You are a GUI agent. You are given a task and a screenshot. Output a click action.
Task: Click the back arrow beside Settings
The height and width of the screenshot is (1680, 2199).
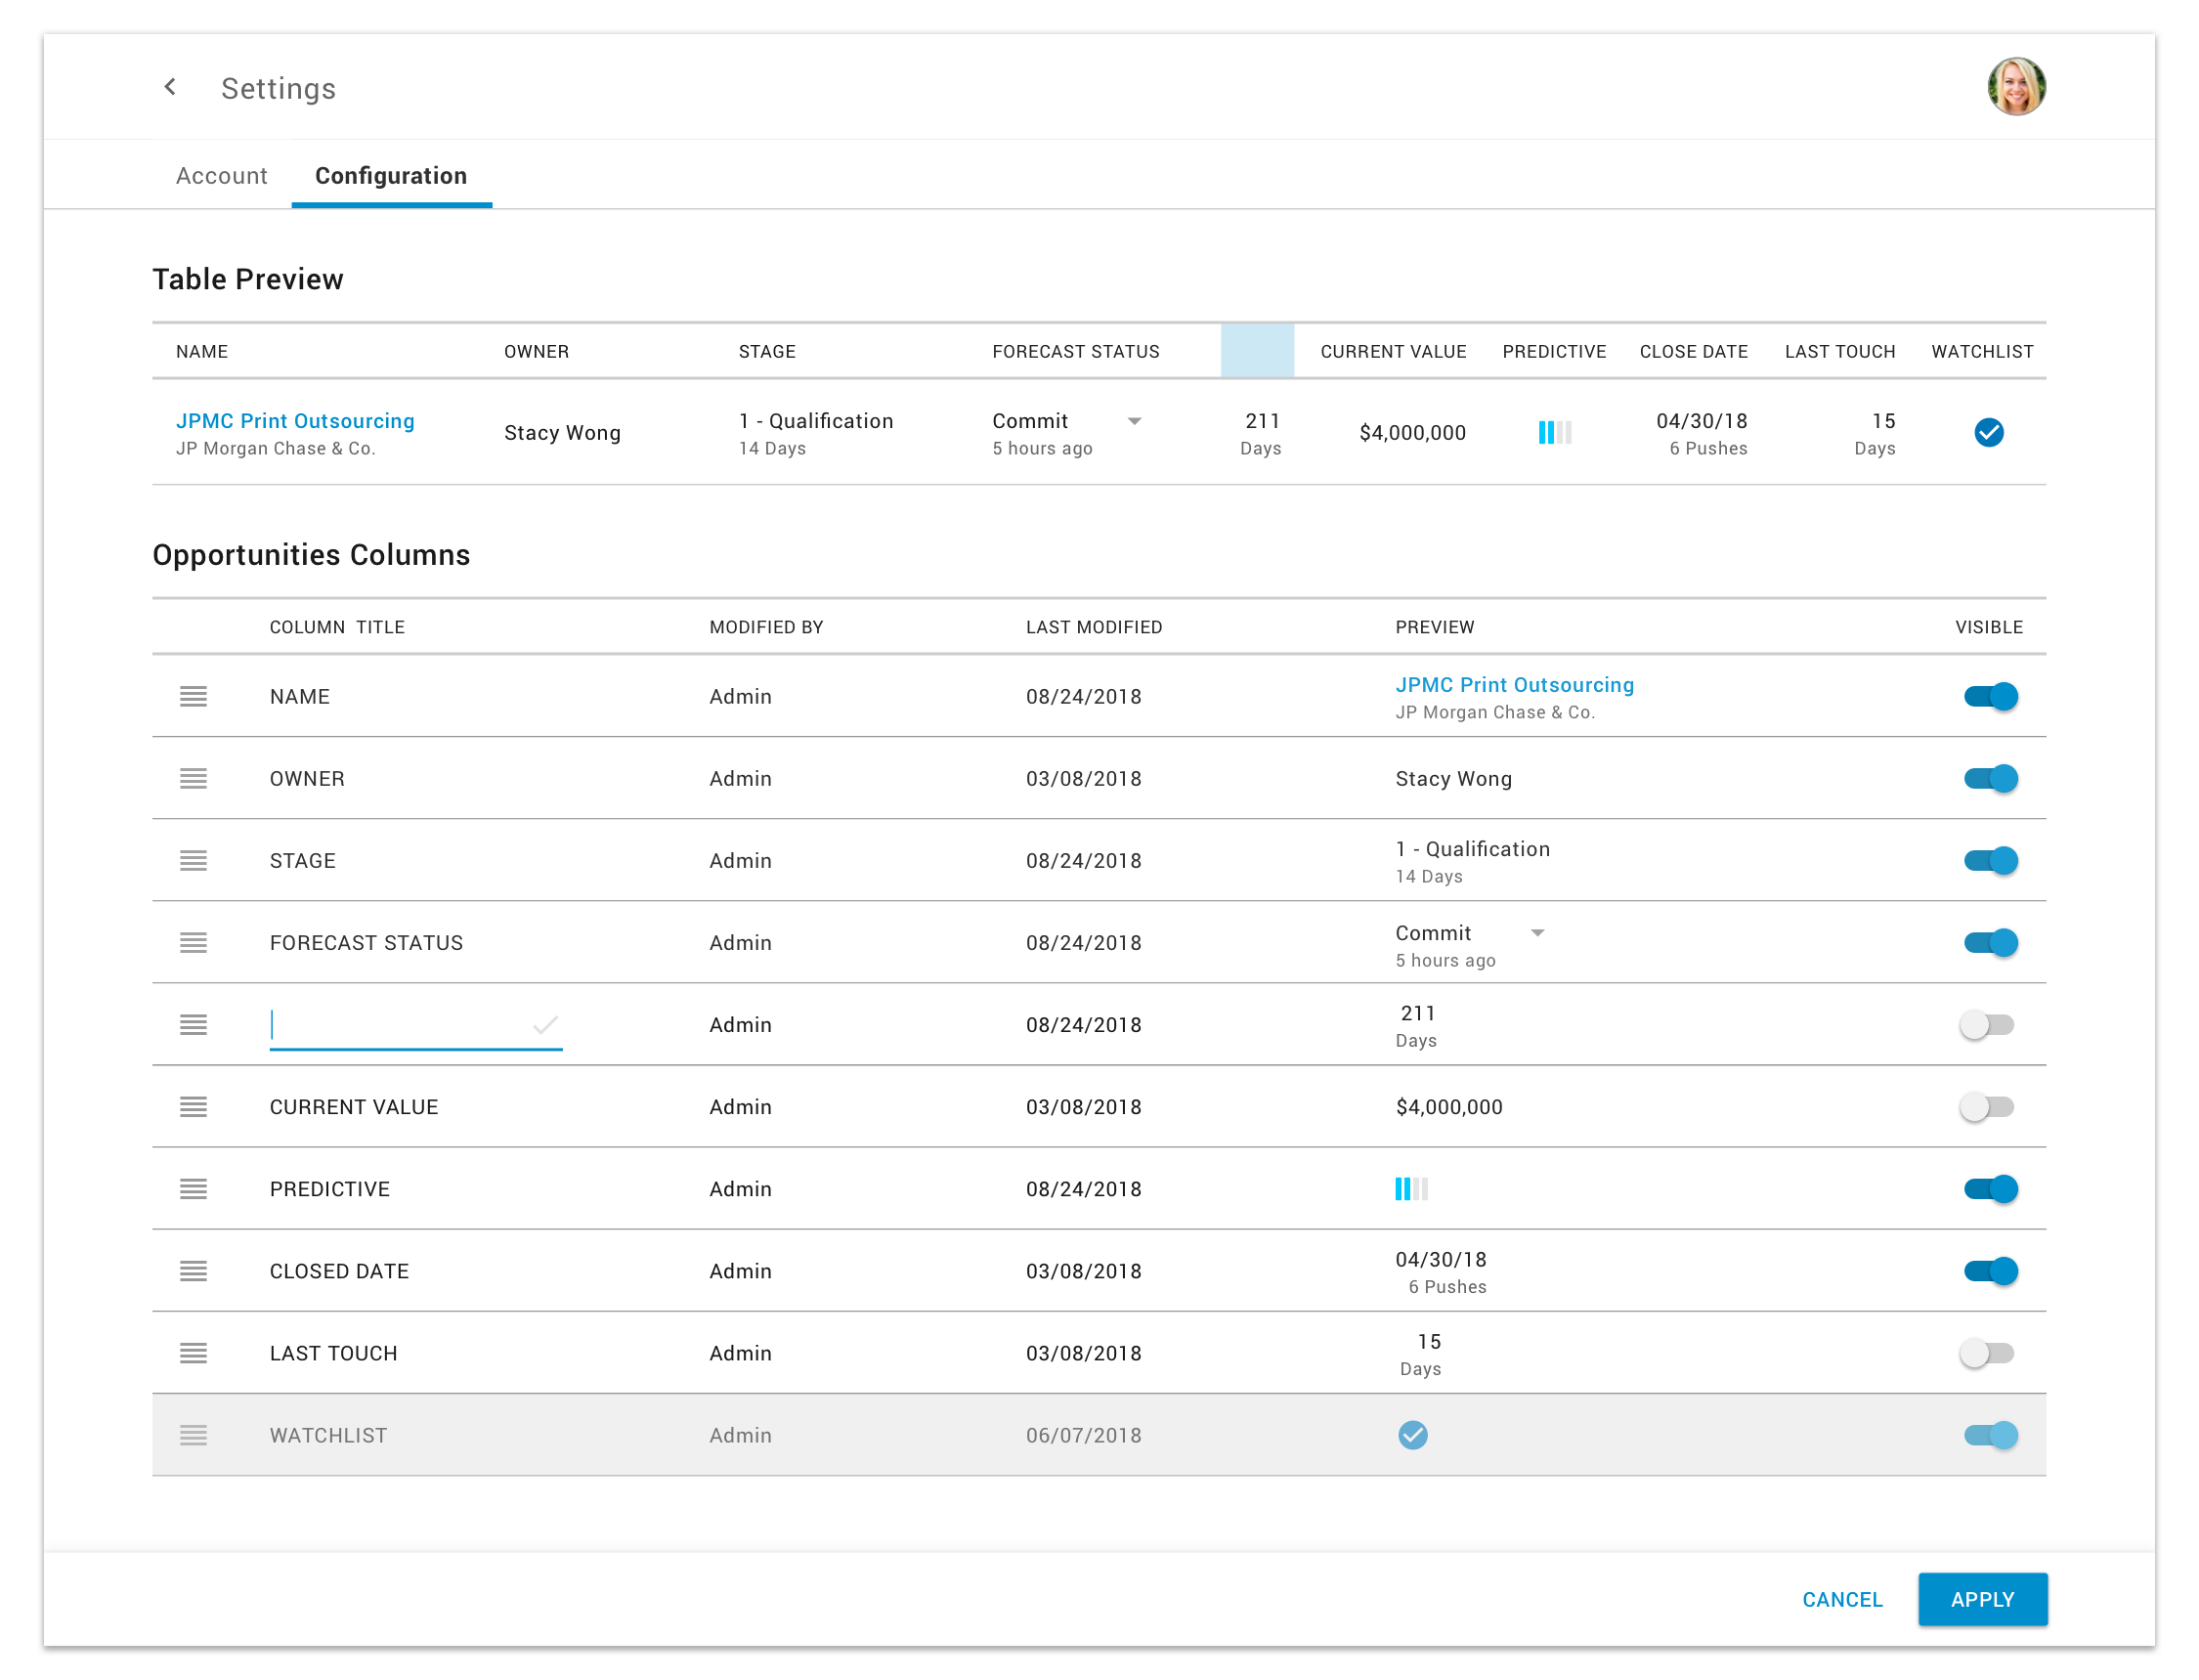170,87
